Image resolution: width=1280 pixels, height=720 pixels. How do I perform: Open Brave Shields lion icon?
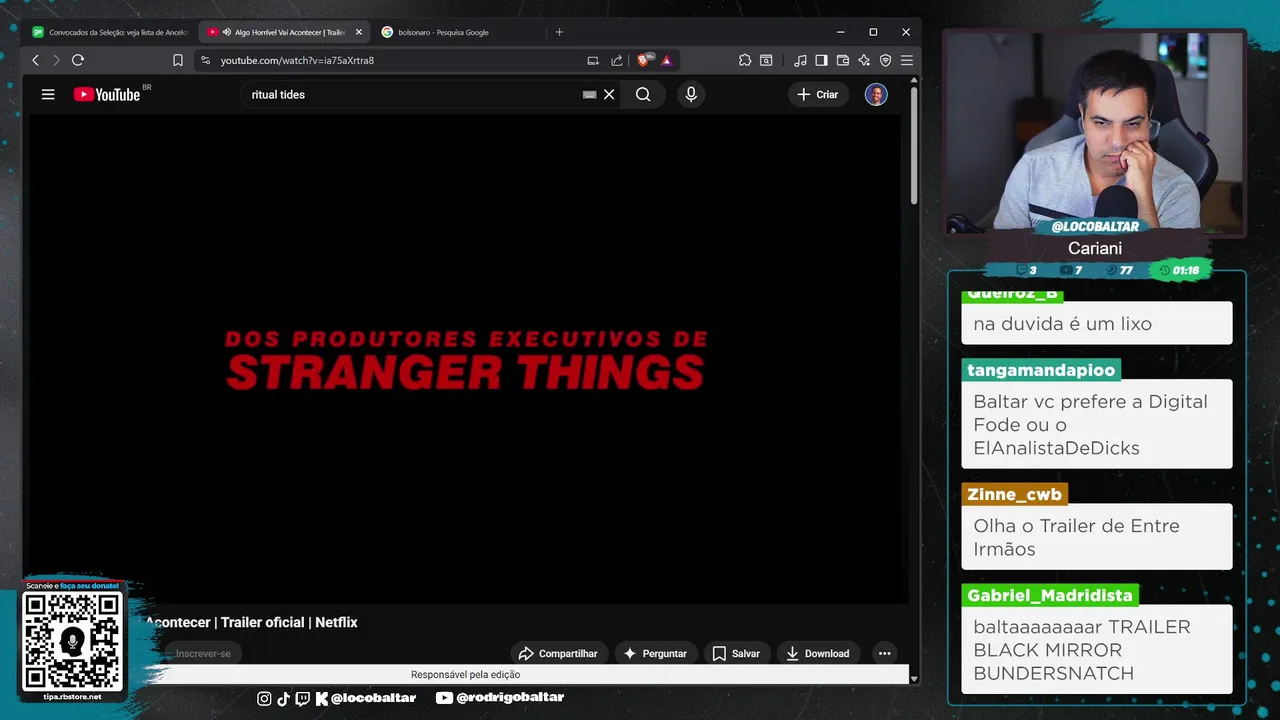(644, 60)
